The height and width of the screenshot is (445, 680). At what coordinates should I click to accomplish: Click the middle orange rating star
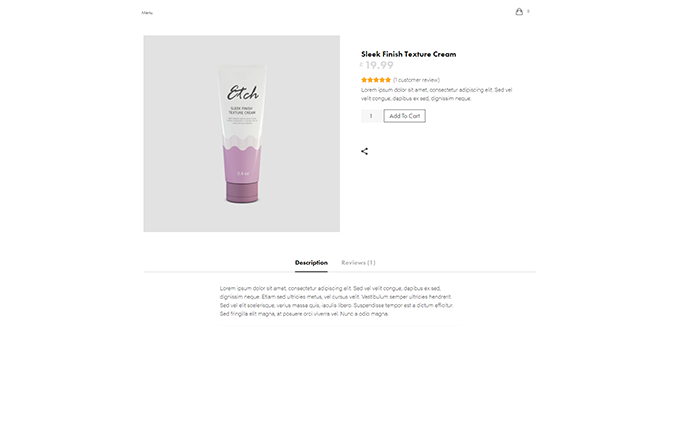pyautogui.click(x=376, y=80)
